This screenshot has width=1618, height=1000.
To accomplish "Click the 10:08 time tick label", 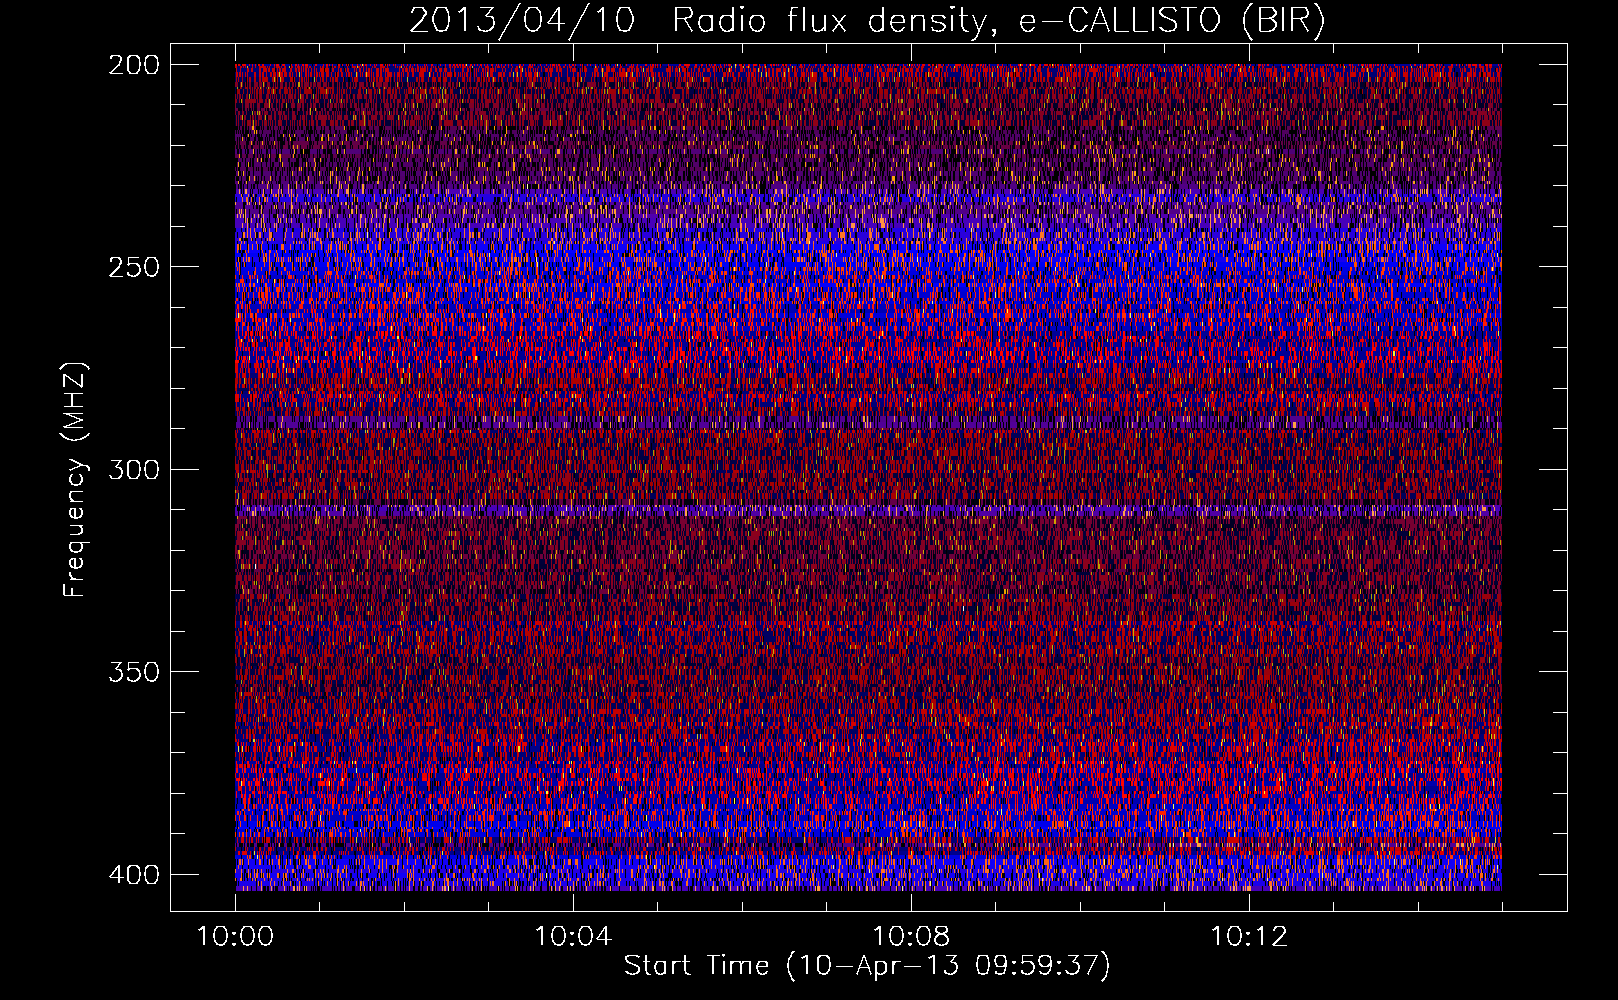I will (x=911, y=937).
